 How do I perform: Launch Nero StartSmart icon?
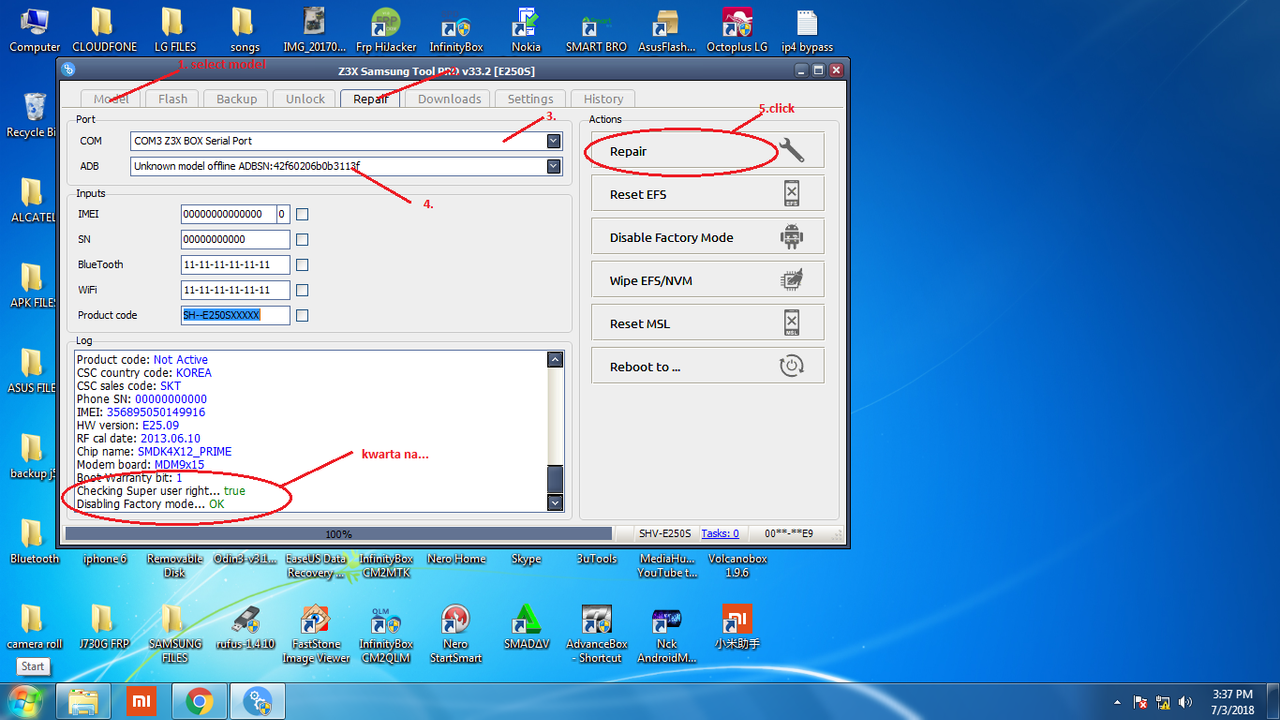point(455,634)
